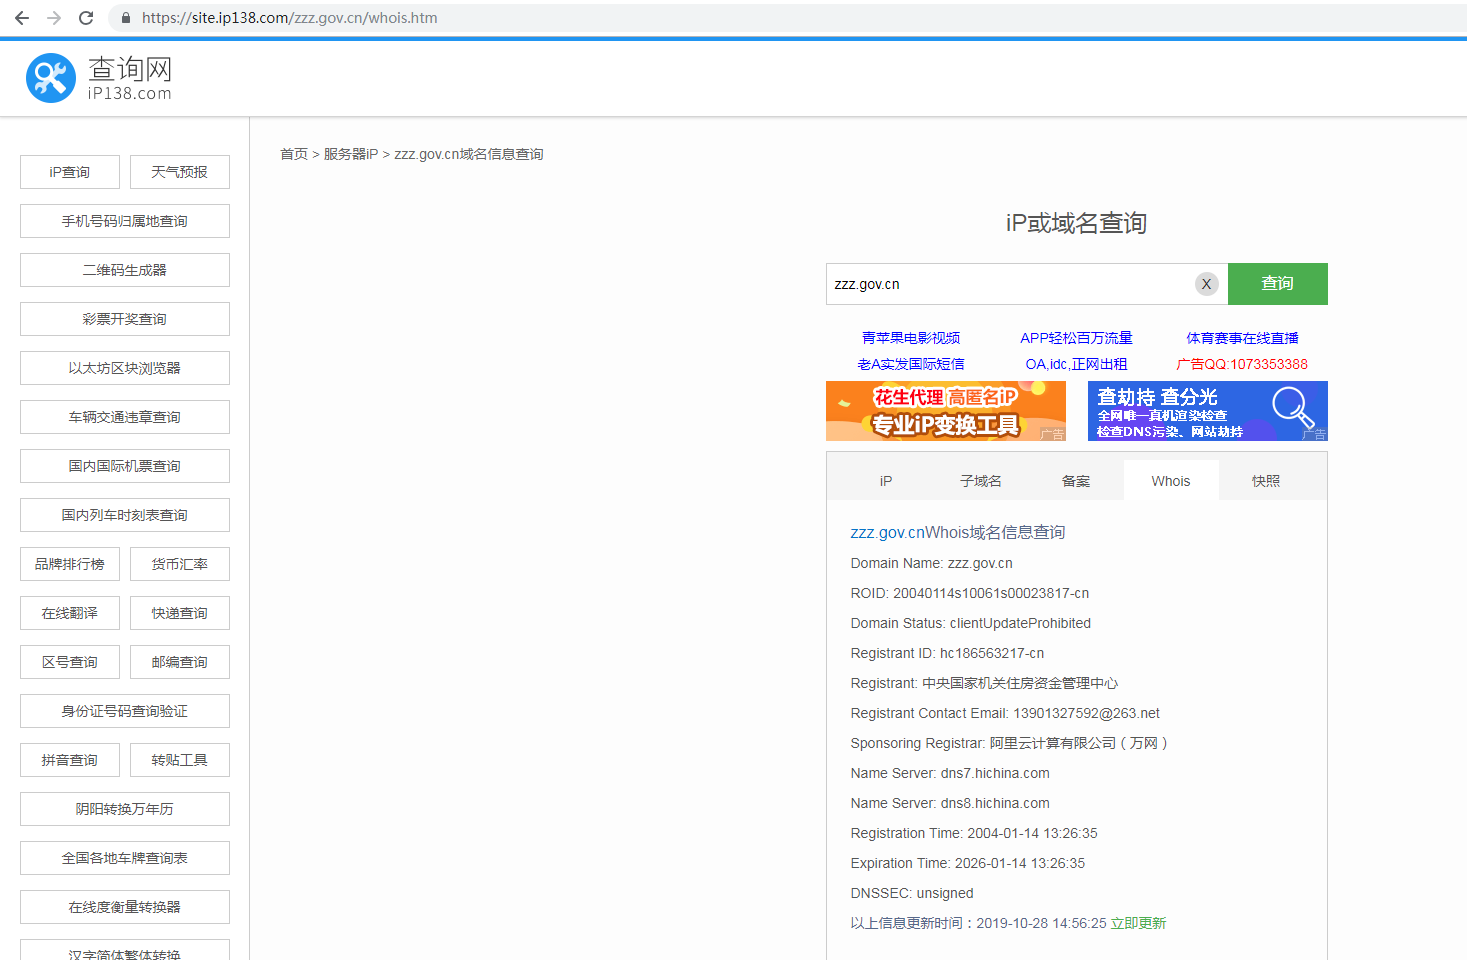
Task: Open 手机号码归属地查询 sidebar button
Action: pos(125,221)
